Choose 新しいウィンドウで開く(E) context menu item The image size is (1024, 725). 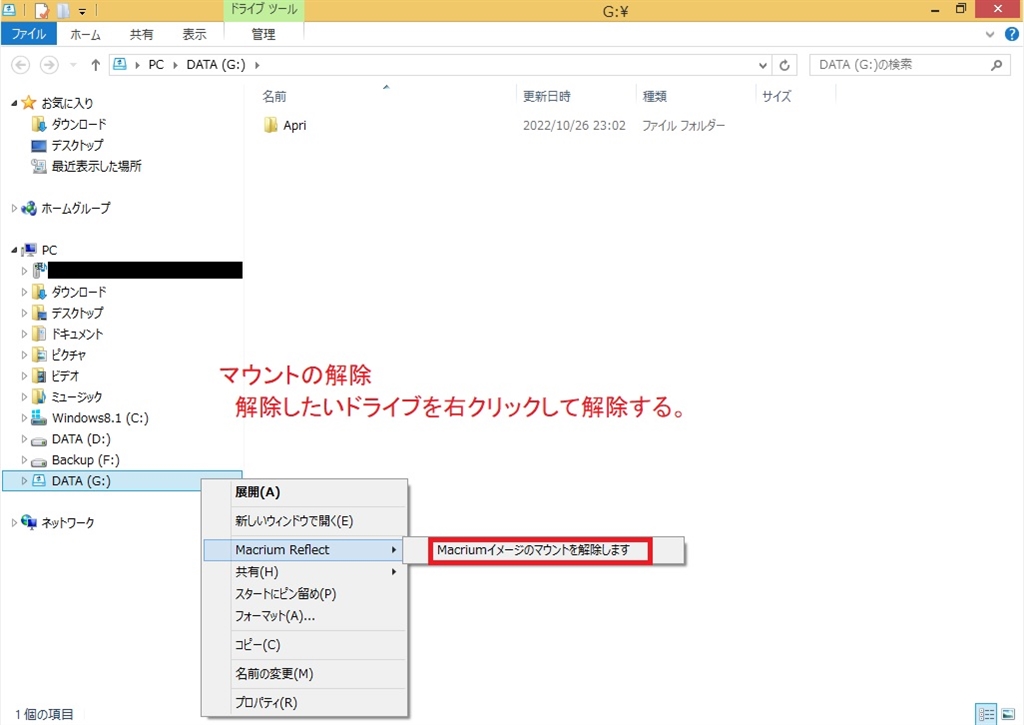[305, 521]
